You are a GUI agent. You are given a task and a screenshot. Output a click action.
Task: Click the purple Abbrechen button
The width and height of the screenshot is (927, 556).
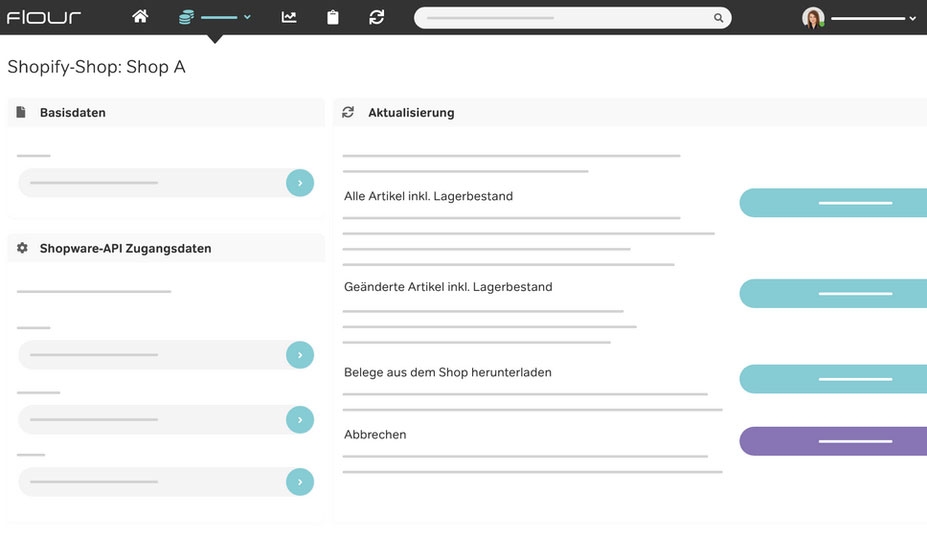[833, 441]
